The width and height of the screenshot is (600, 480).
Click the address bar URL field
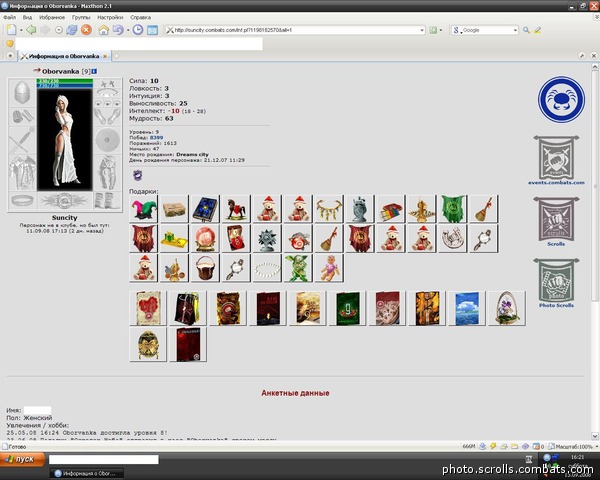click(x=297, y=30)
